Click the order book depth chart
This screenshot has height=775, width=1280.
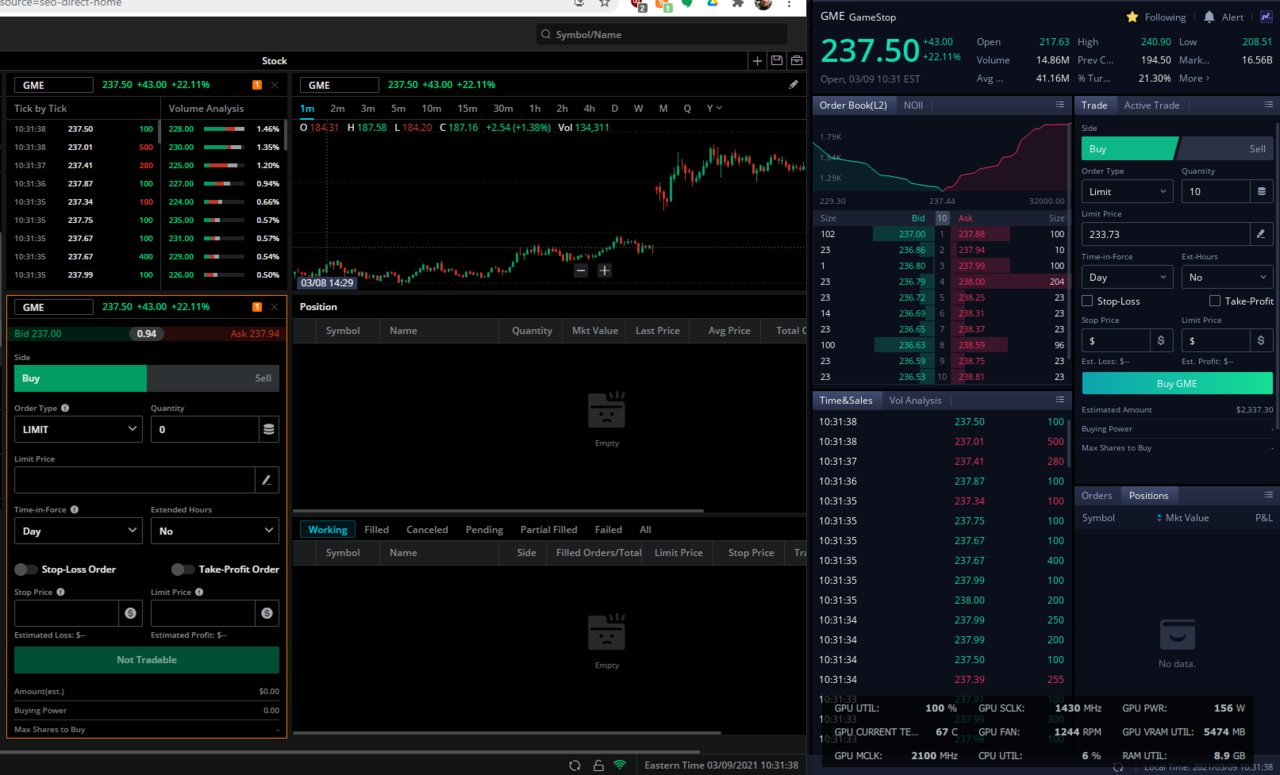[942, 158]
